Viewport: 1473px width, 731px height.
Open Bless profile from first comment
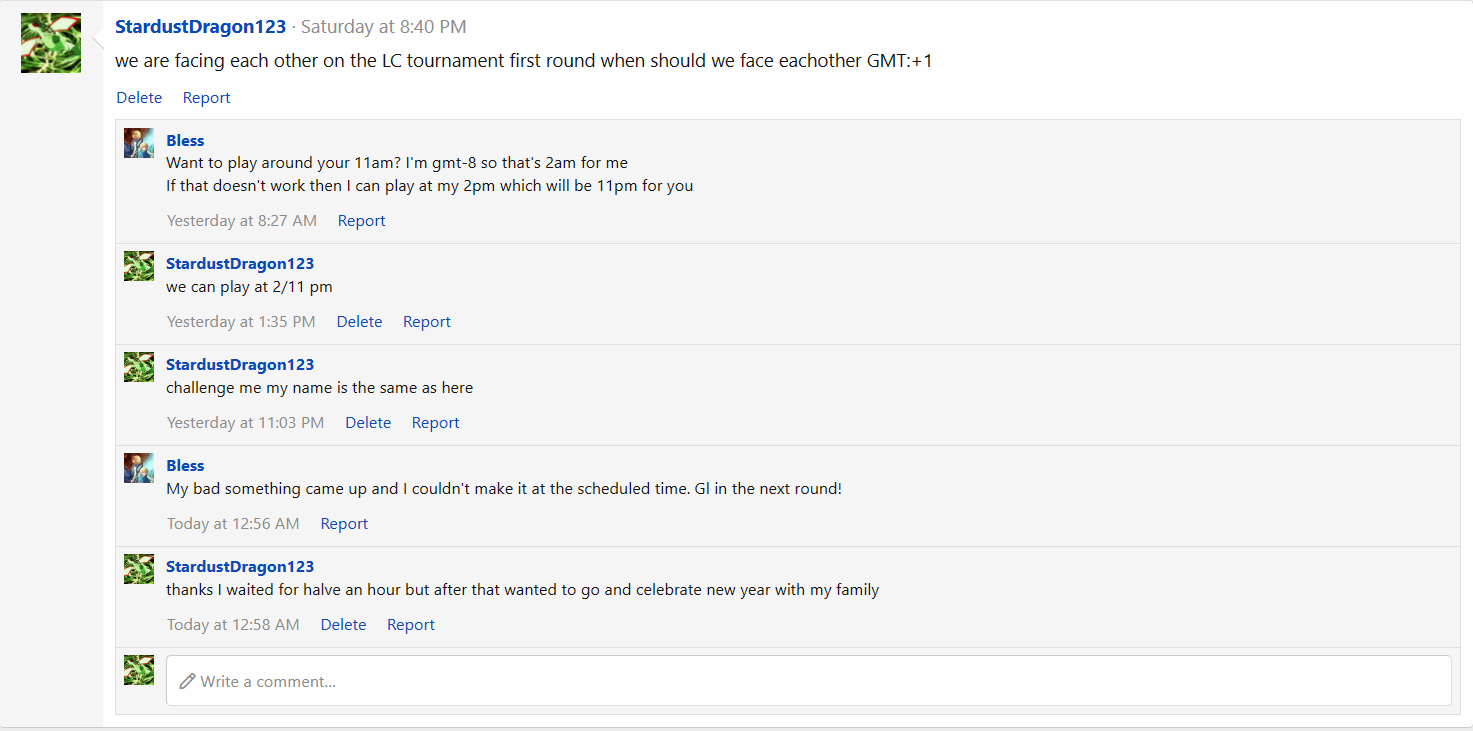(185, 141)
